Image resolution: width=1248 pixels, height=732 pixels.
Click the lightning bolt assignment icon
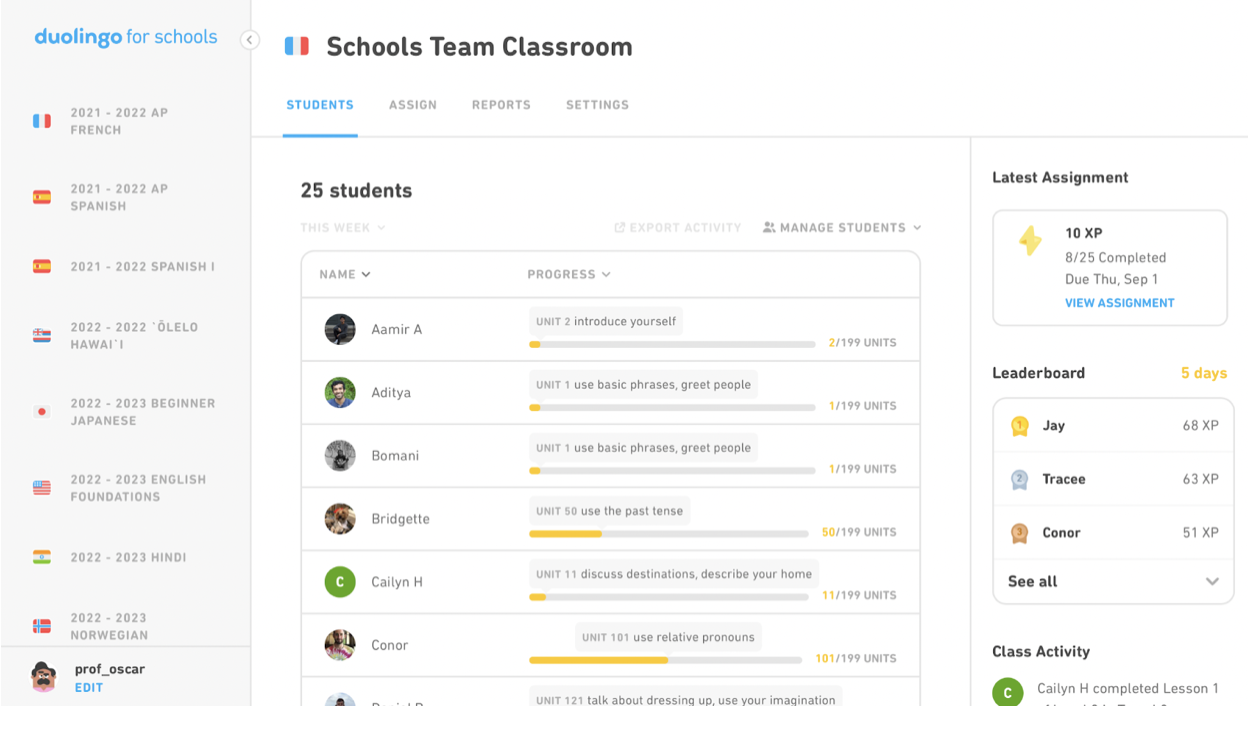coord(1030,240)
